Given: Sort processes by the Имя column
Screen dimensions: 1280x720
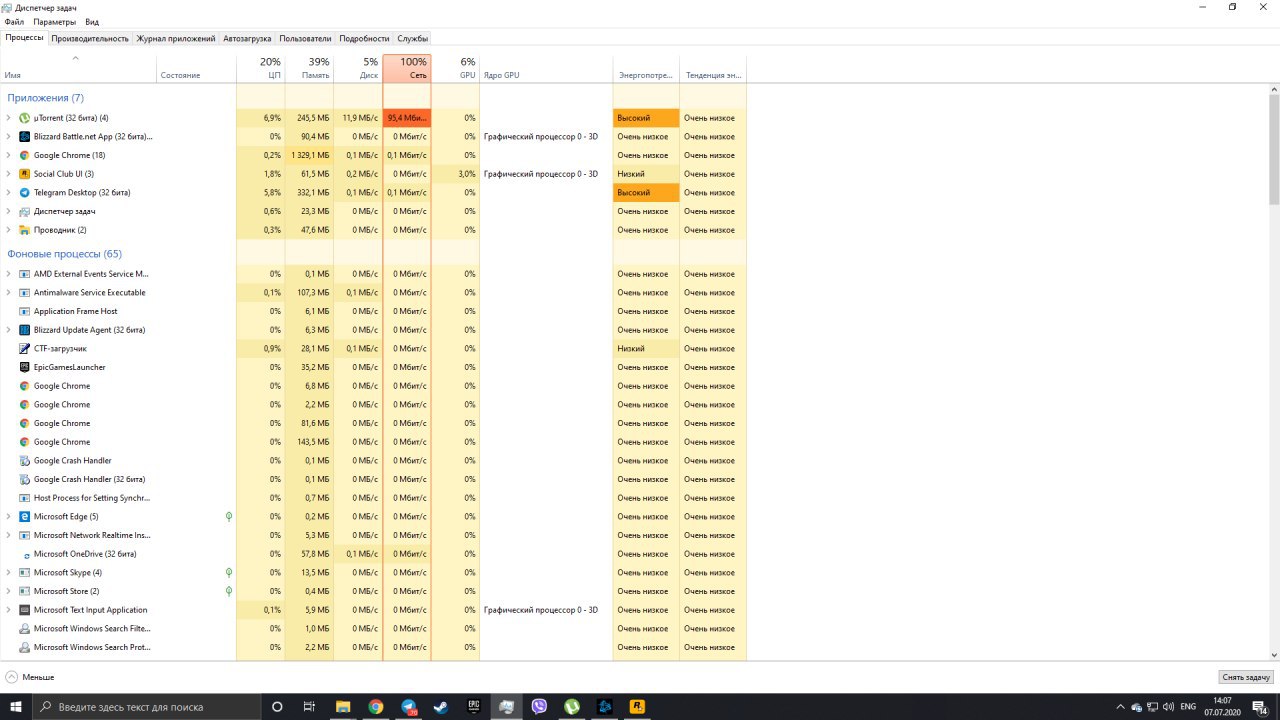Looking at the screenshot, I should click(x=78, y=68).
